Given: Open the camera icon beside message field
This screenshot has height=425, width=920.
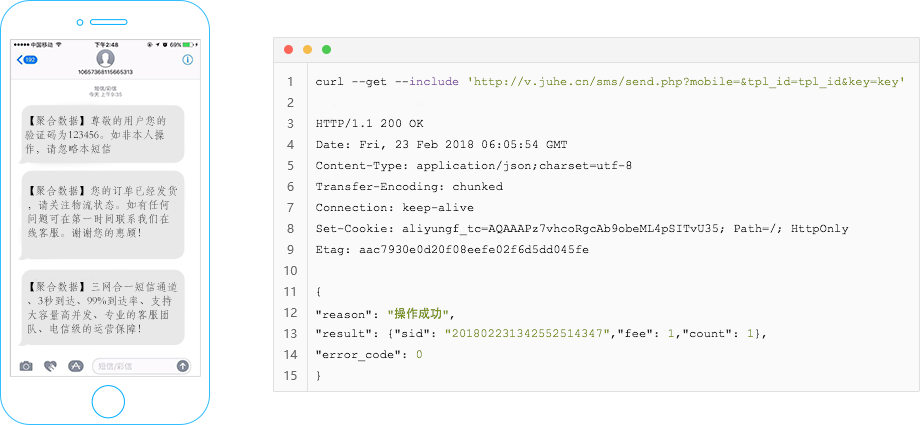Looking at the screenshot, I should [26, 366].
